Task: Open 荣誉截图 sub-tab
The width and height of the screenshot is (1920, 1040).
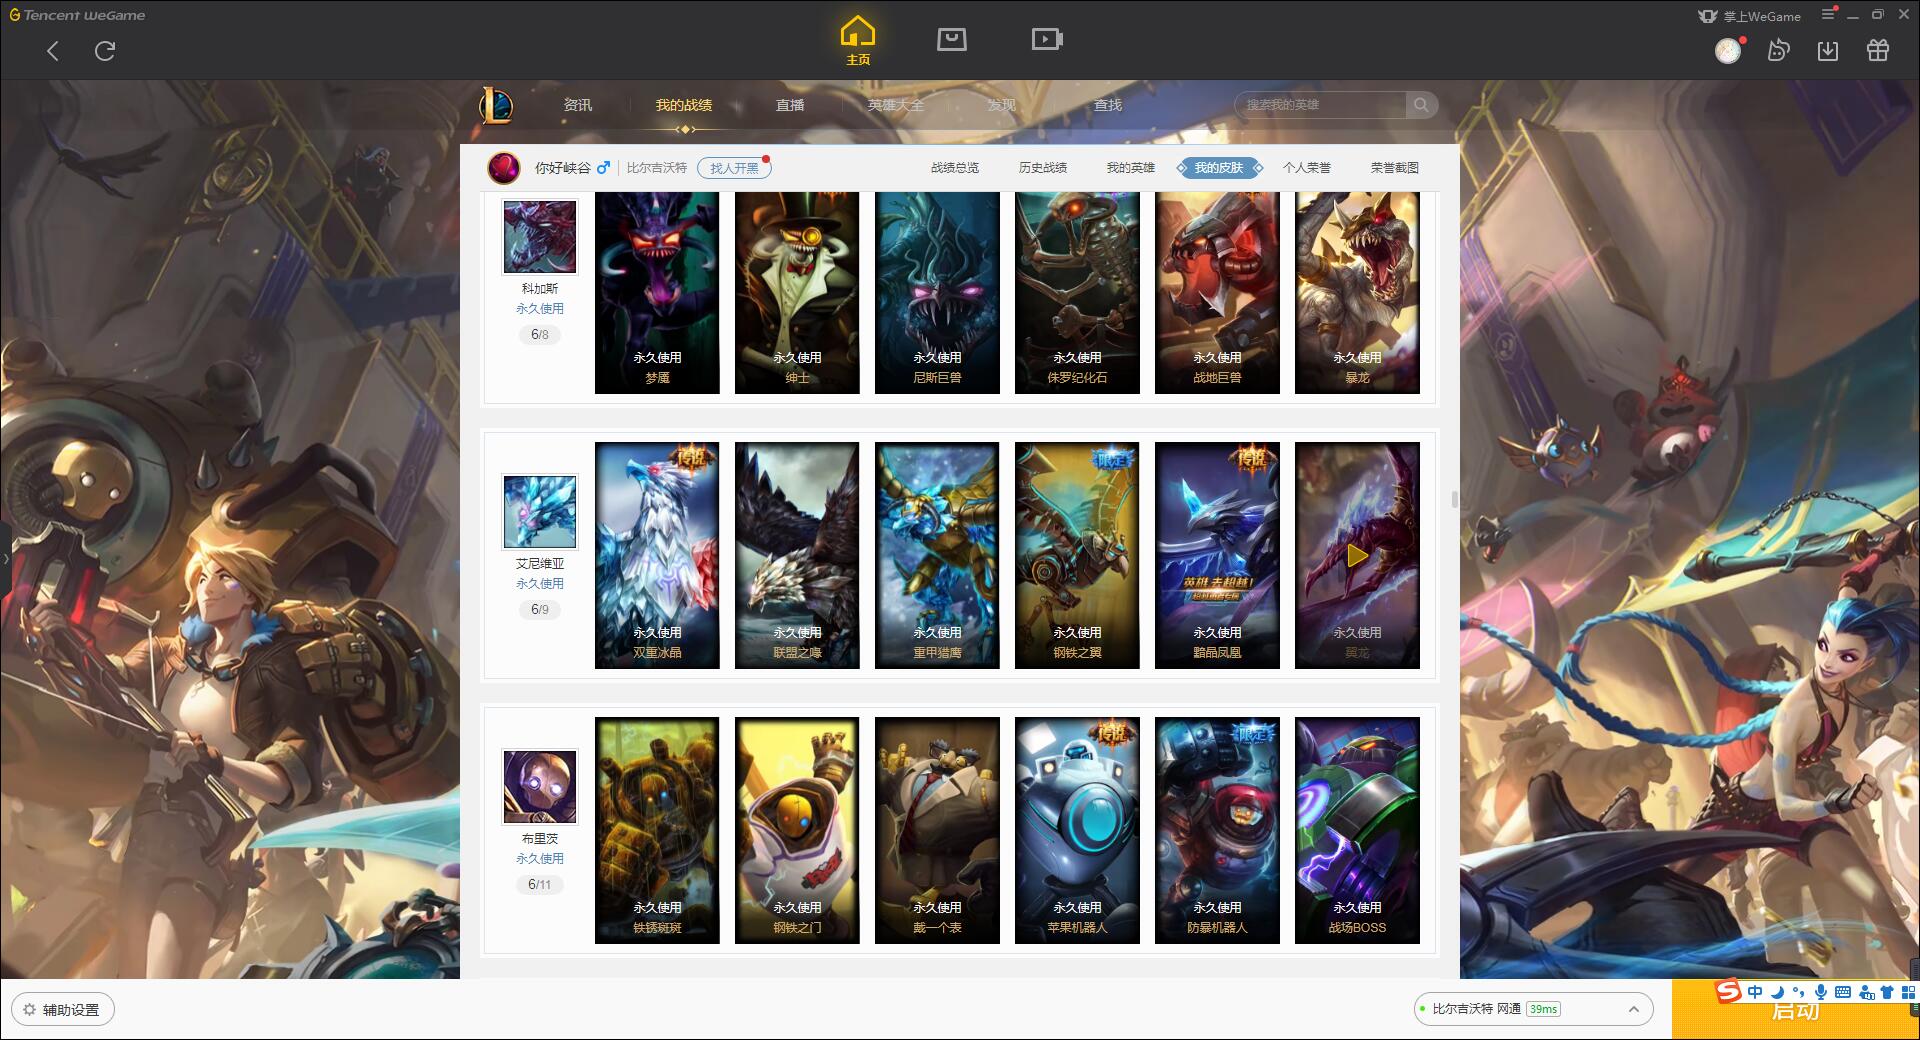Action: 1395,168
